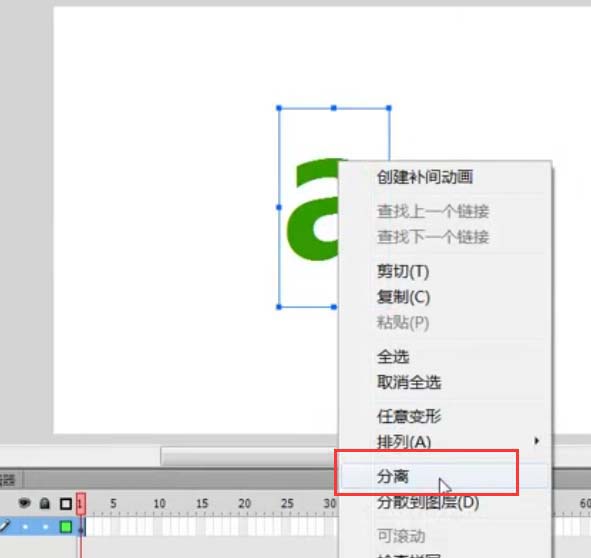Click 查找下一个链接 entry
This screenshot has height=558, width=591.
point(433,237)
